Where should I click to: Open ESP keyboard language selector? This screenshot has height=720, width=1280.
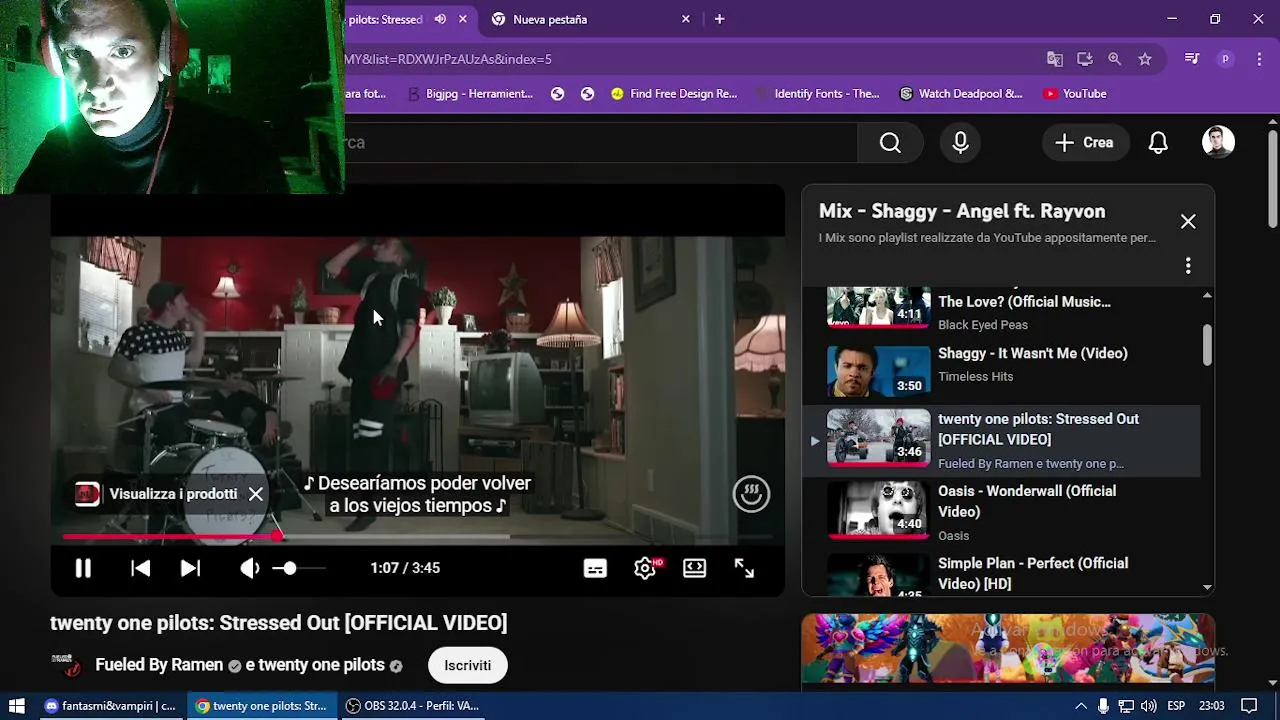point(1176,706)
